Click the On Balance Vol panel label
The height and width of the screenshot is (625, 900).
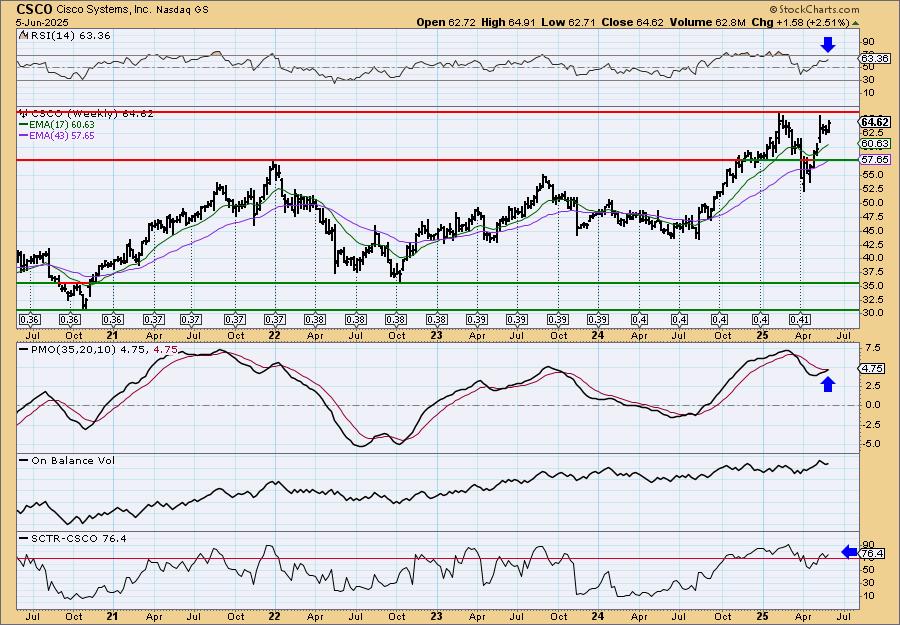[73, 460]
